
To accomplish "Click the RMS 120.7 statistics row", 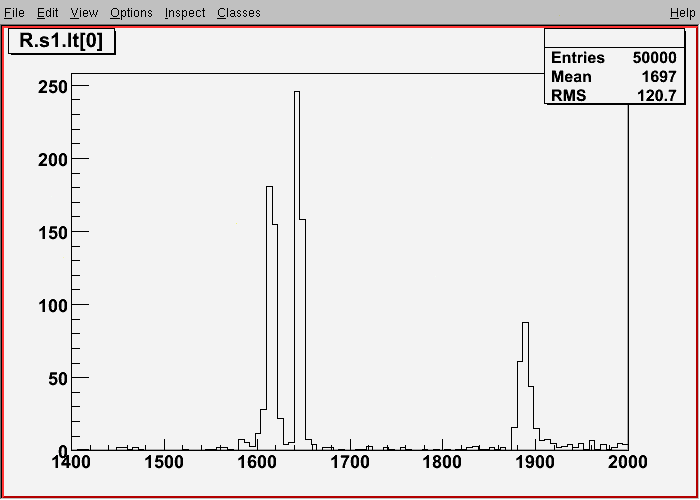I will click(x=614, y=95).
